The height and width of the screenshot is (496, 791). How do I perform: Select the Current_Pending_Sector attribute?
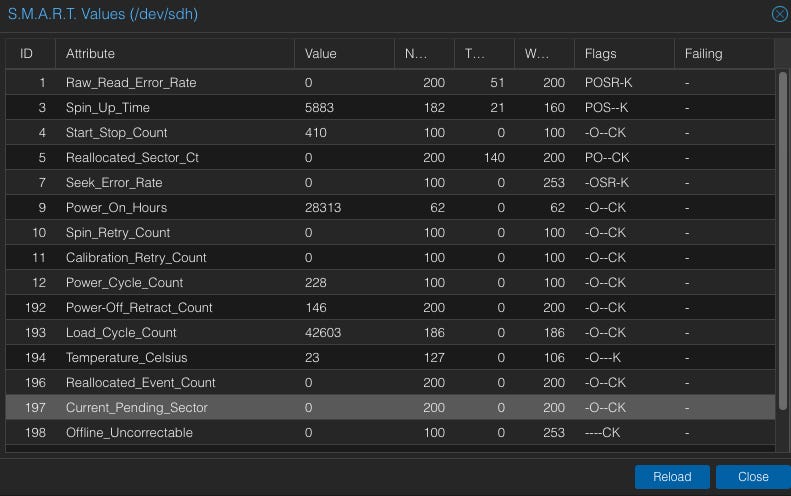136,408
